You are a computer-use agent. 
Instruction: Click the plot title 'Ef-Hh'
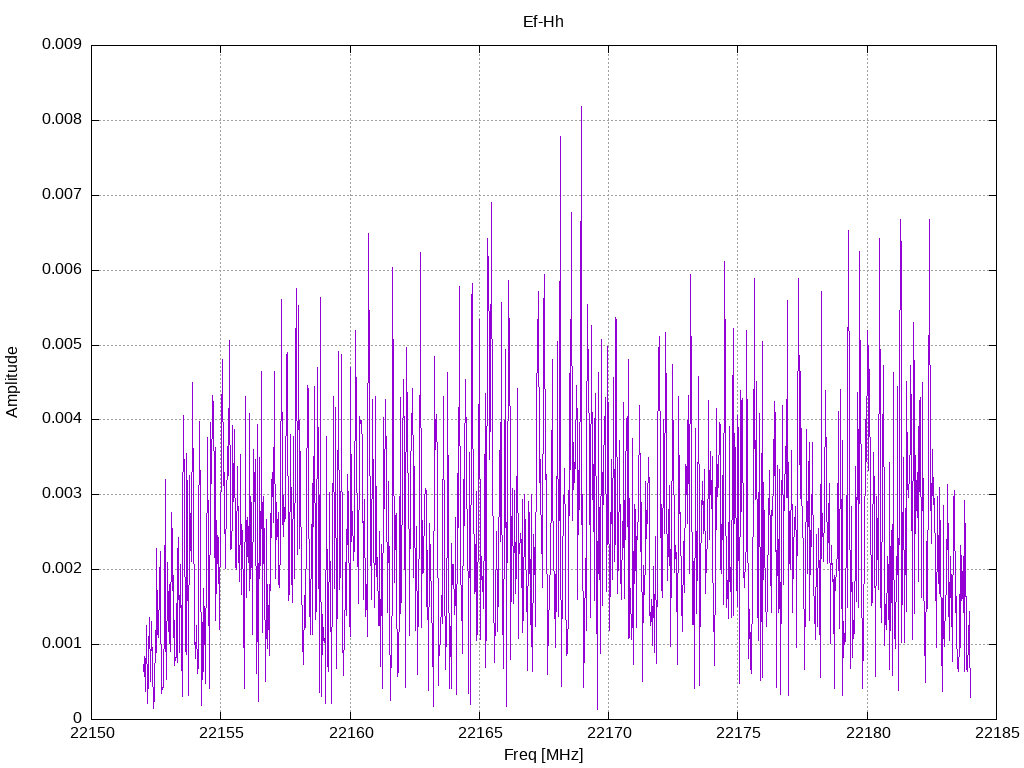pos(543,22)
